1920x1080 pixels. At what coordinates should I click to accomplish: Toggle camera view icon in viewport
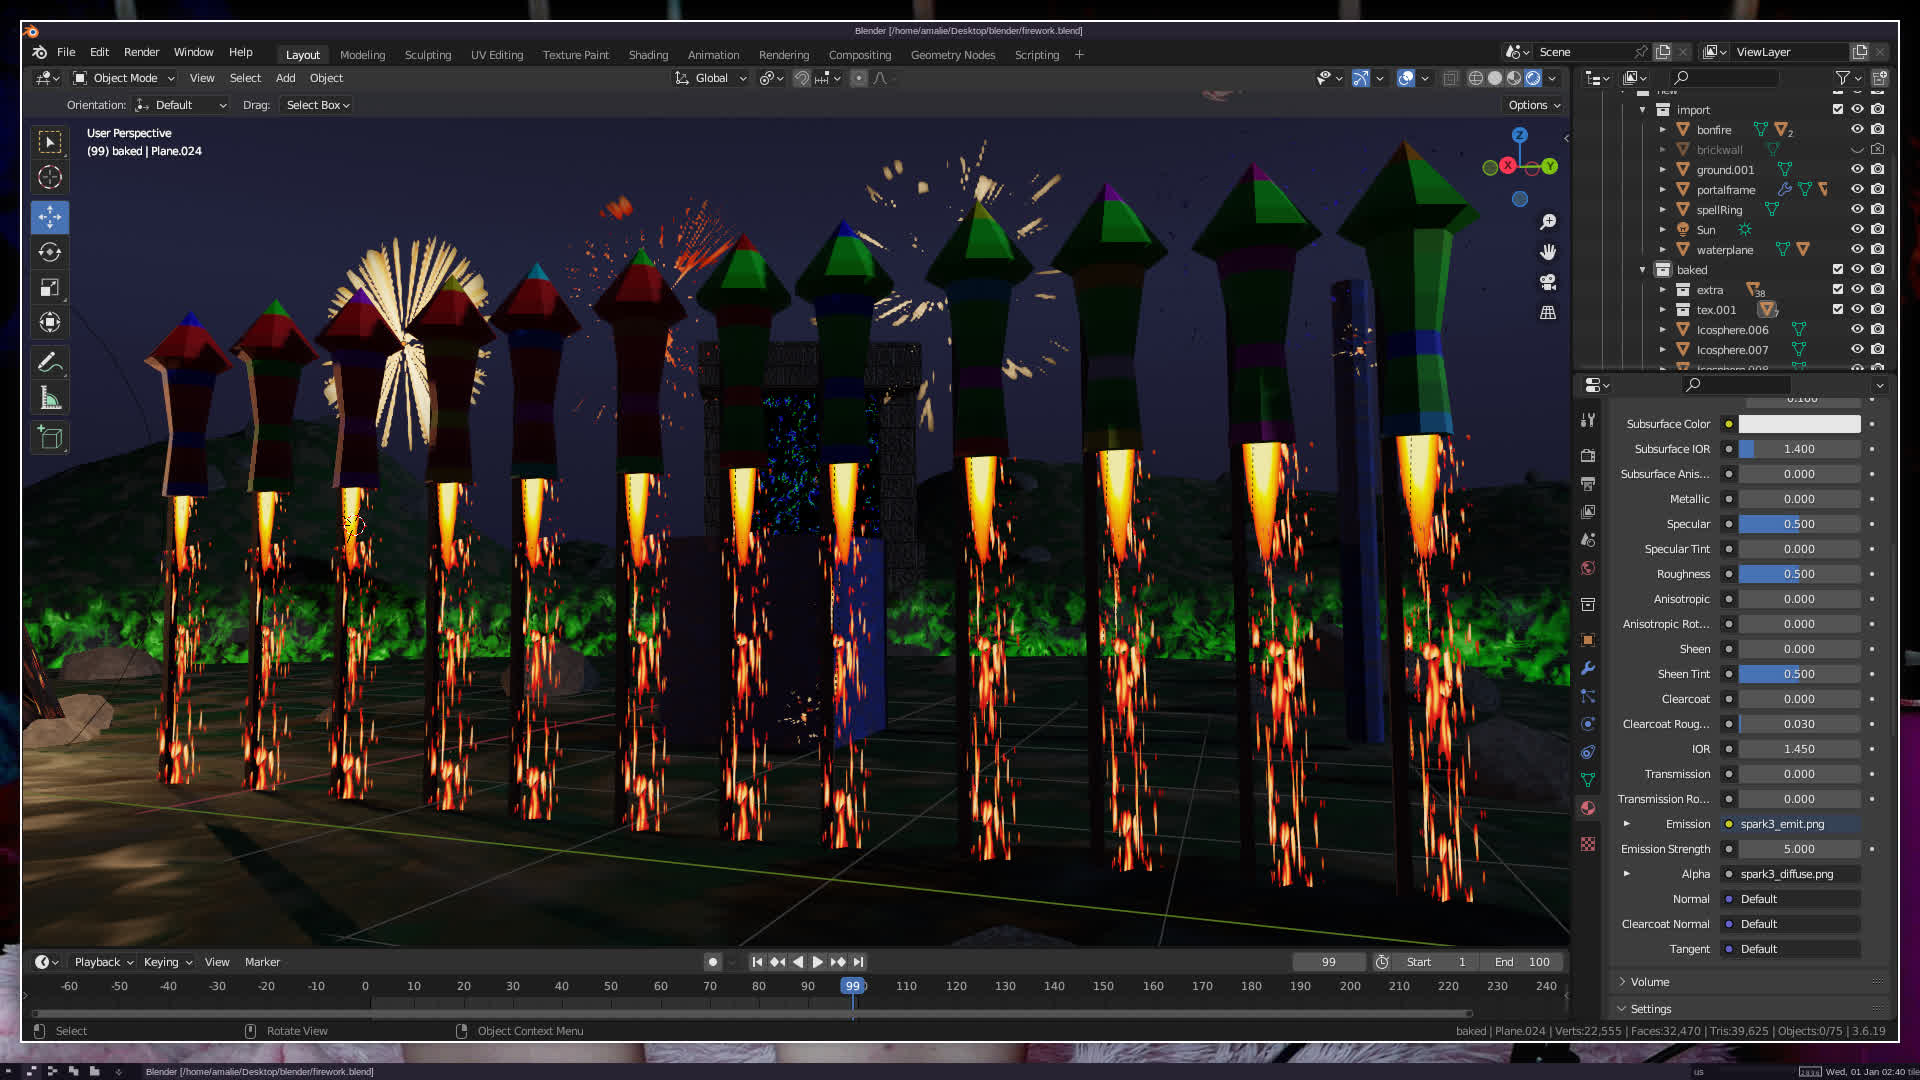click(1548, 282)
